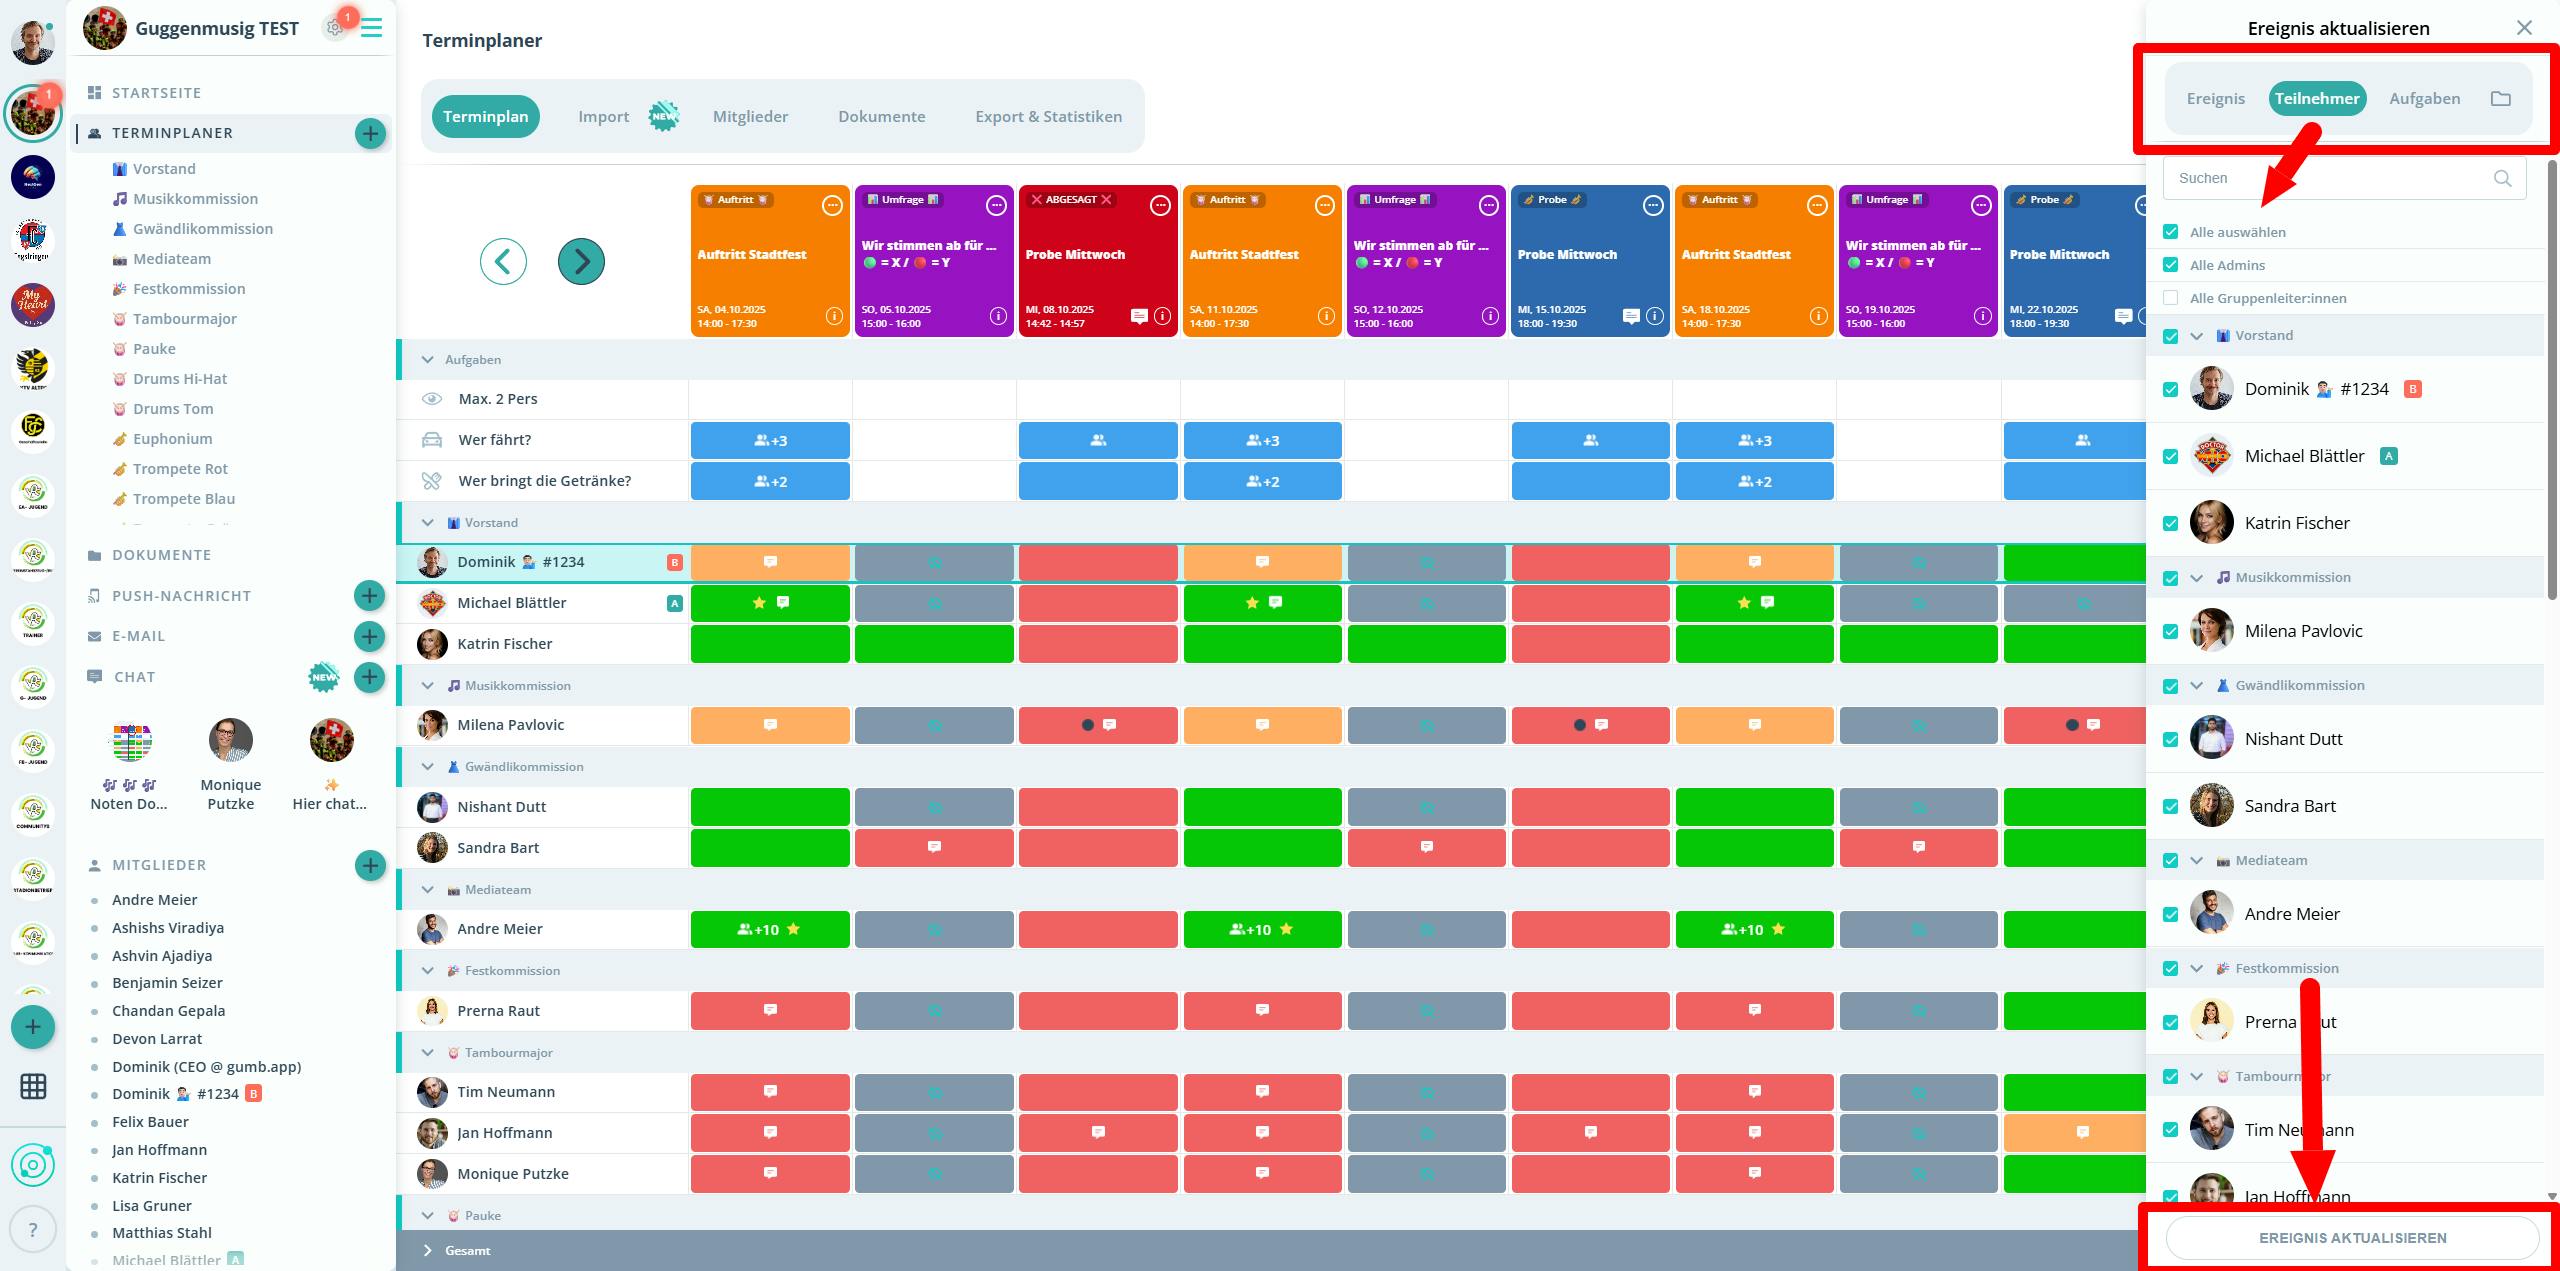Click the hamburger menu next to Guggenmusig TEST
The height and width of the screenshot is (1271, 2560).
[372, 28]
